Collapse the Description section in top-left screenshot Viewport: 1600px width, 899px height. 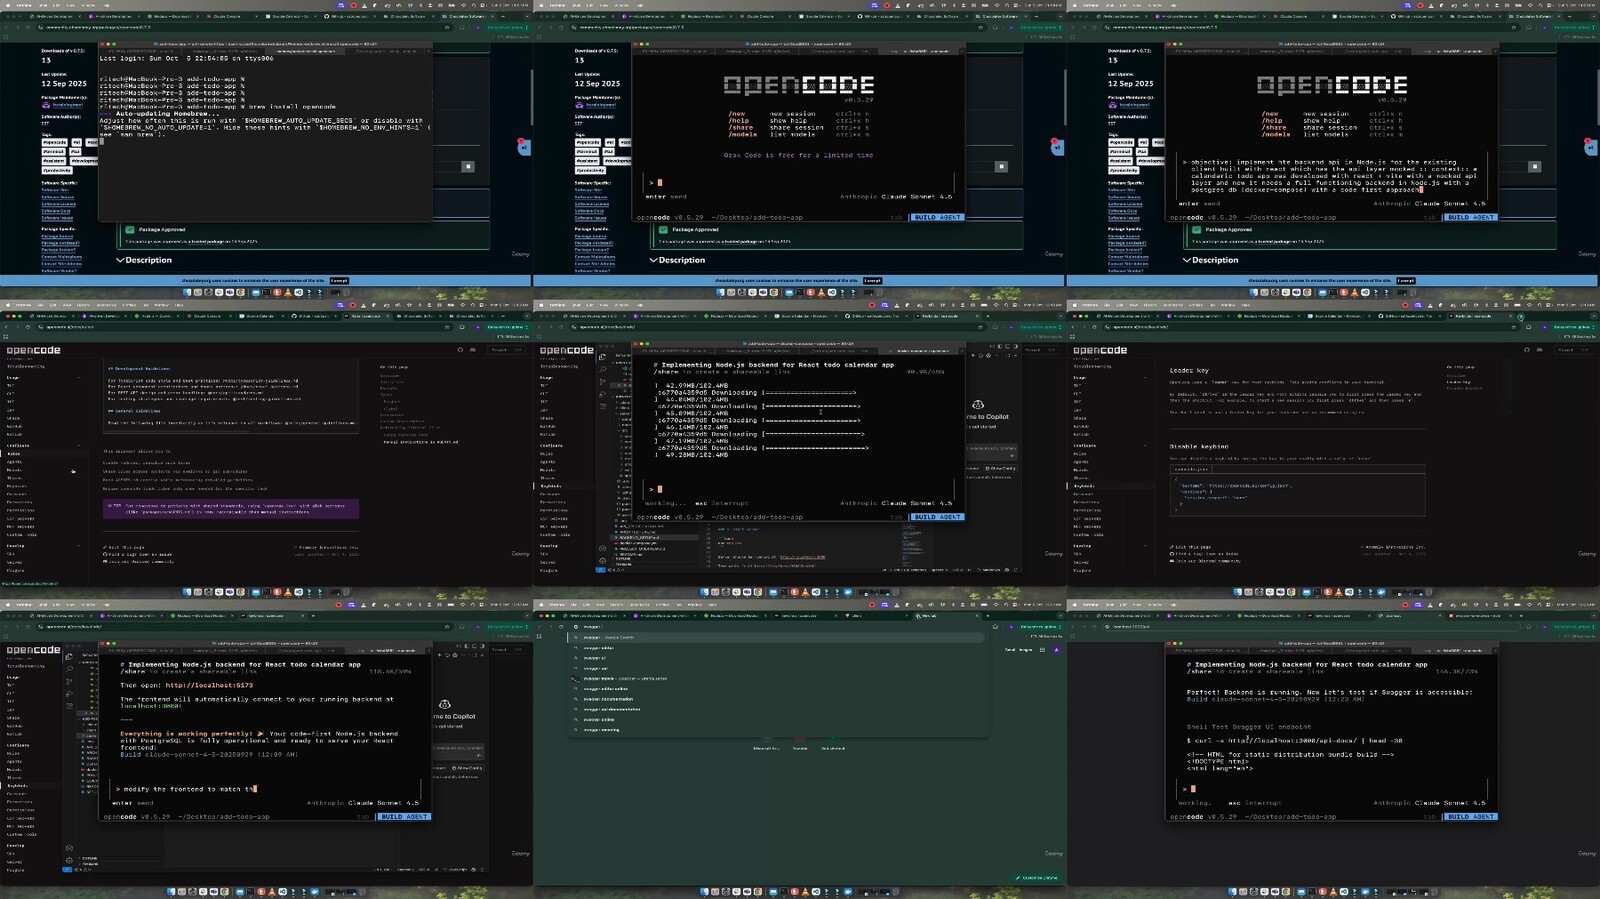[120, 260]
